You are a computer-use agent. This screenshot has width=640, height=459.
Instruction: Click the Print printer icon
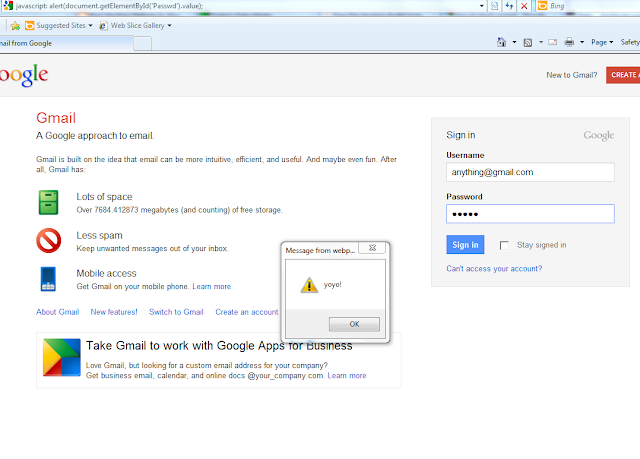pos(569,42)
